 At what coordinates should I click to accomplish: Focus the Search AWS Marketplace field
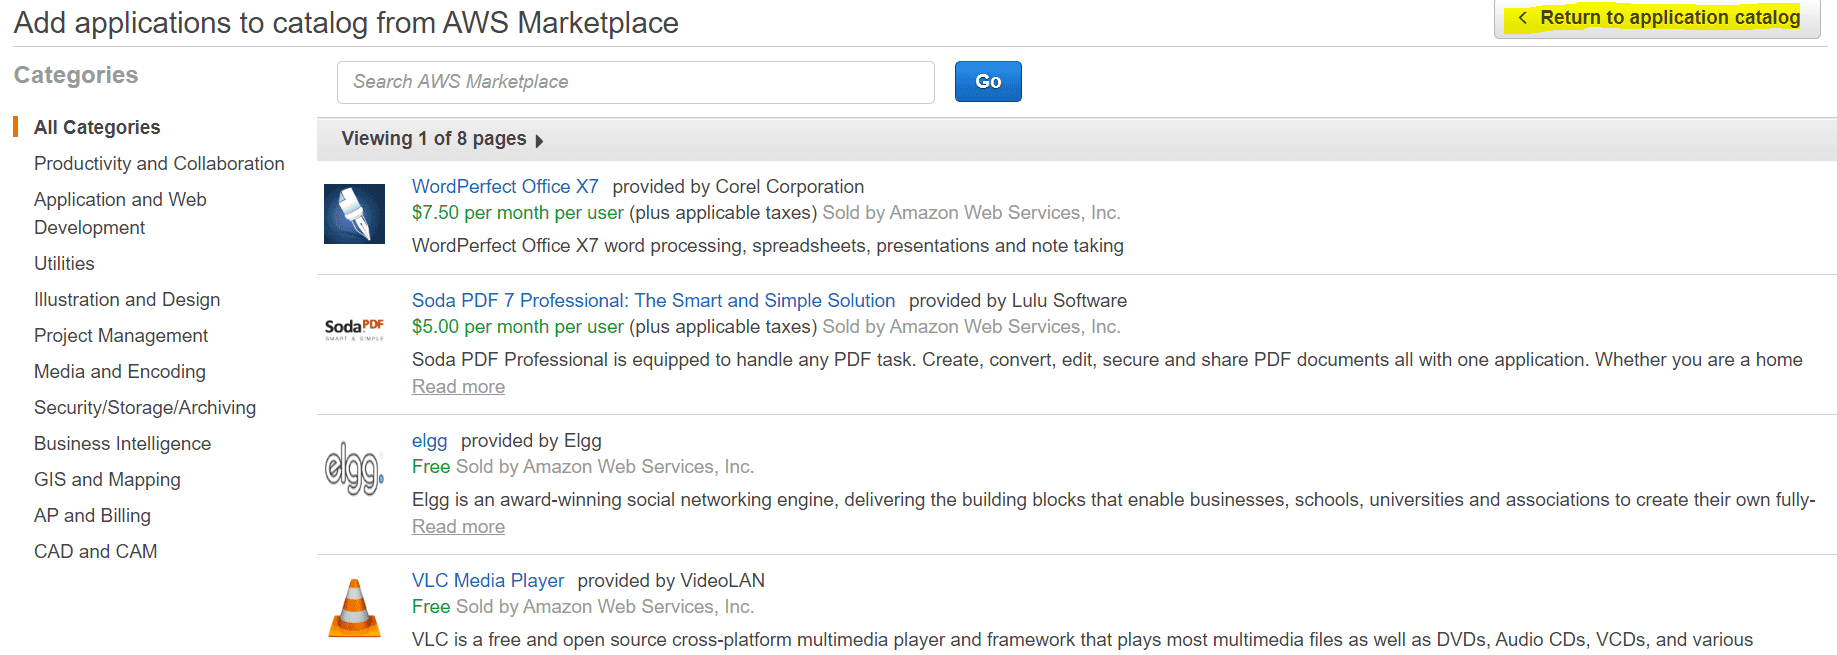click(636, 82)
